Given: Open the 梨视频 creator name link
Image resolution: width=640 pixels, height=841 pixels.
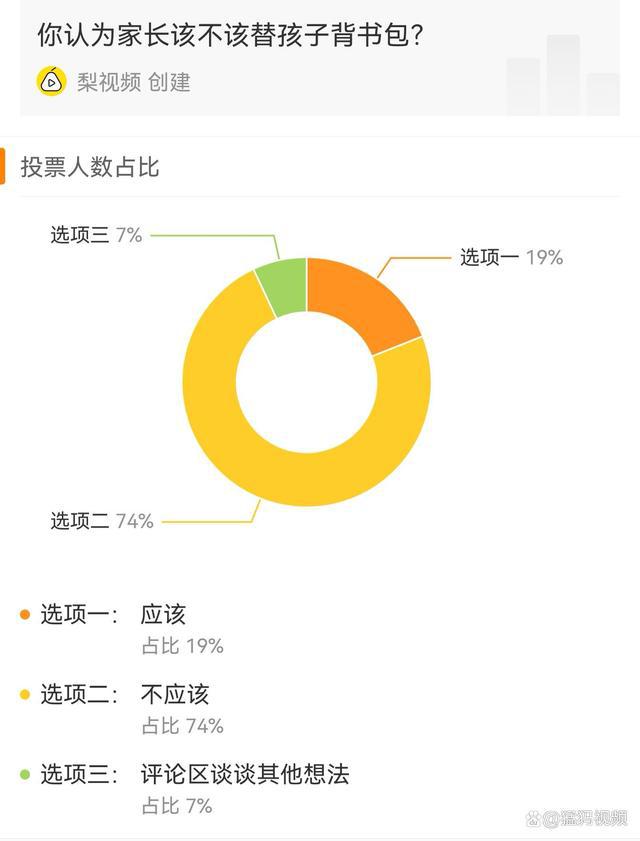Looking at the screenshot, I should pyautogui.click(x=109, y=82).
